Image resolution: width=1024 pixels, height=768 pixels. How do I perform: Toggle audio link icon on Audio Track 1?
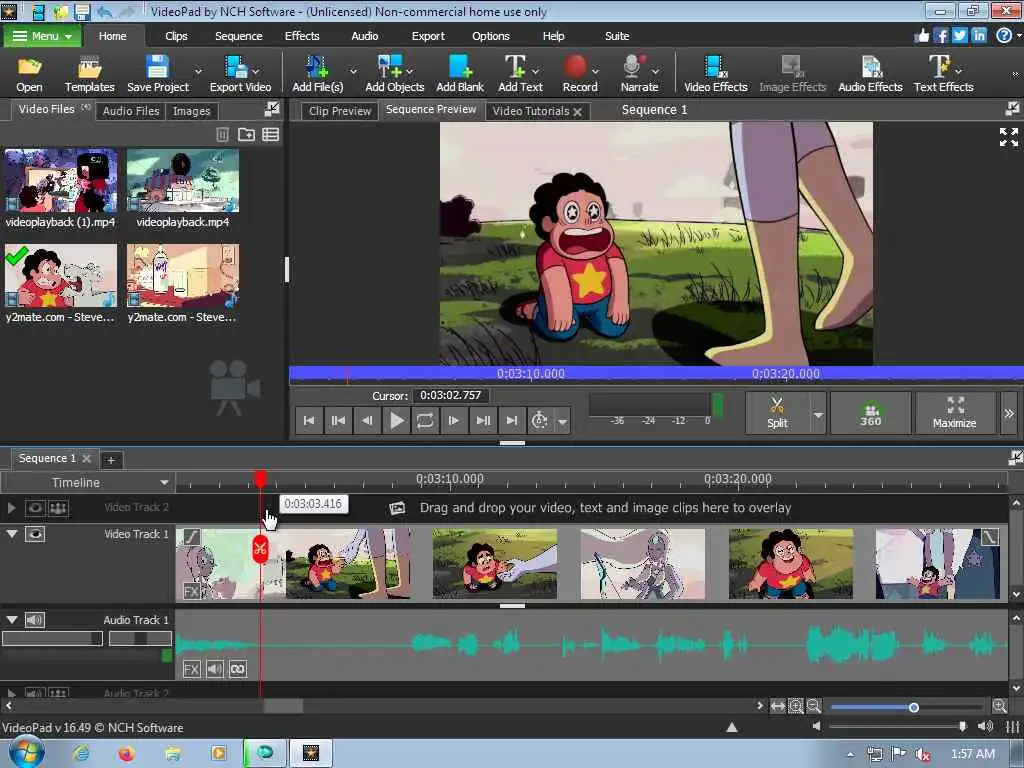[238, 669]
